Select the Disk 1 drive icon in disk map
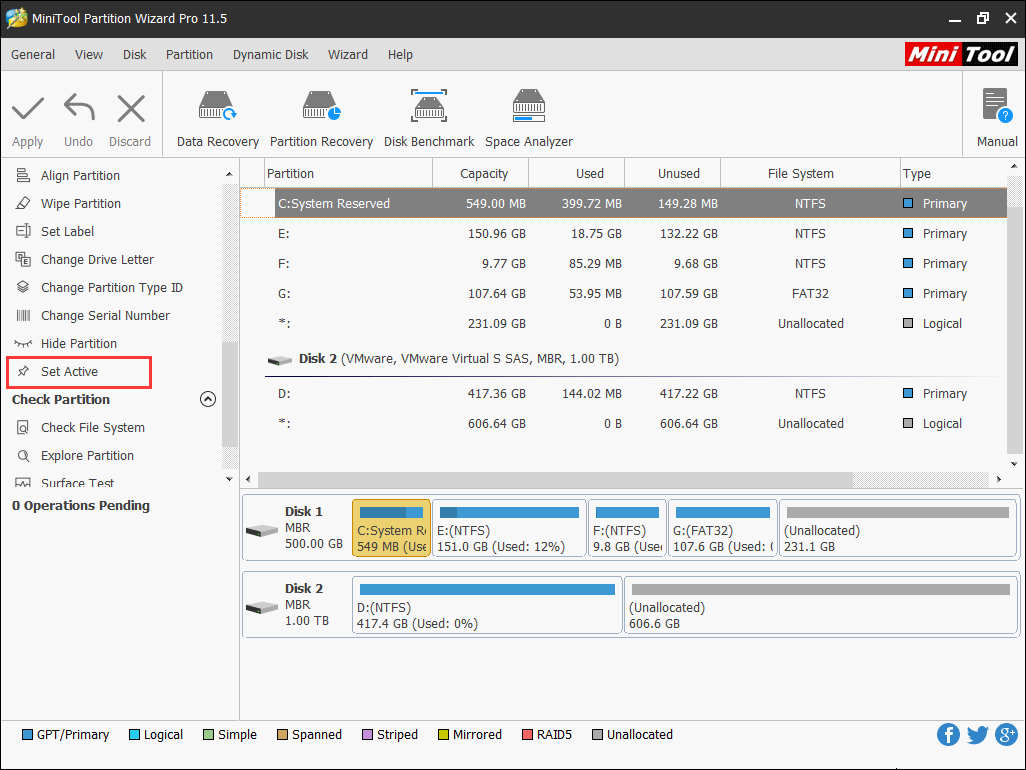Screen dimensions: 1026x770 (262, 530)
